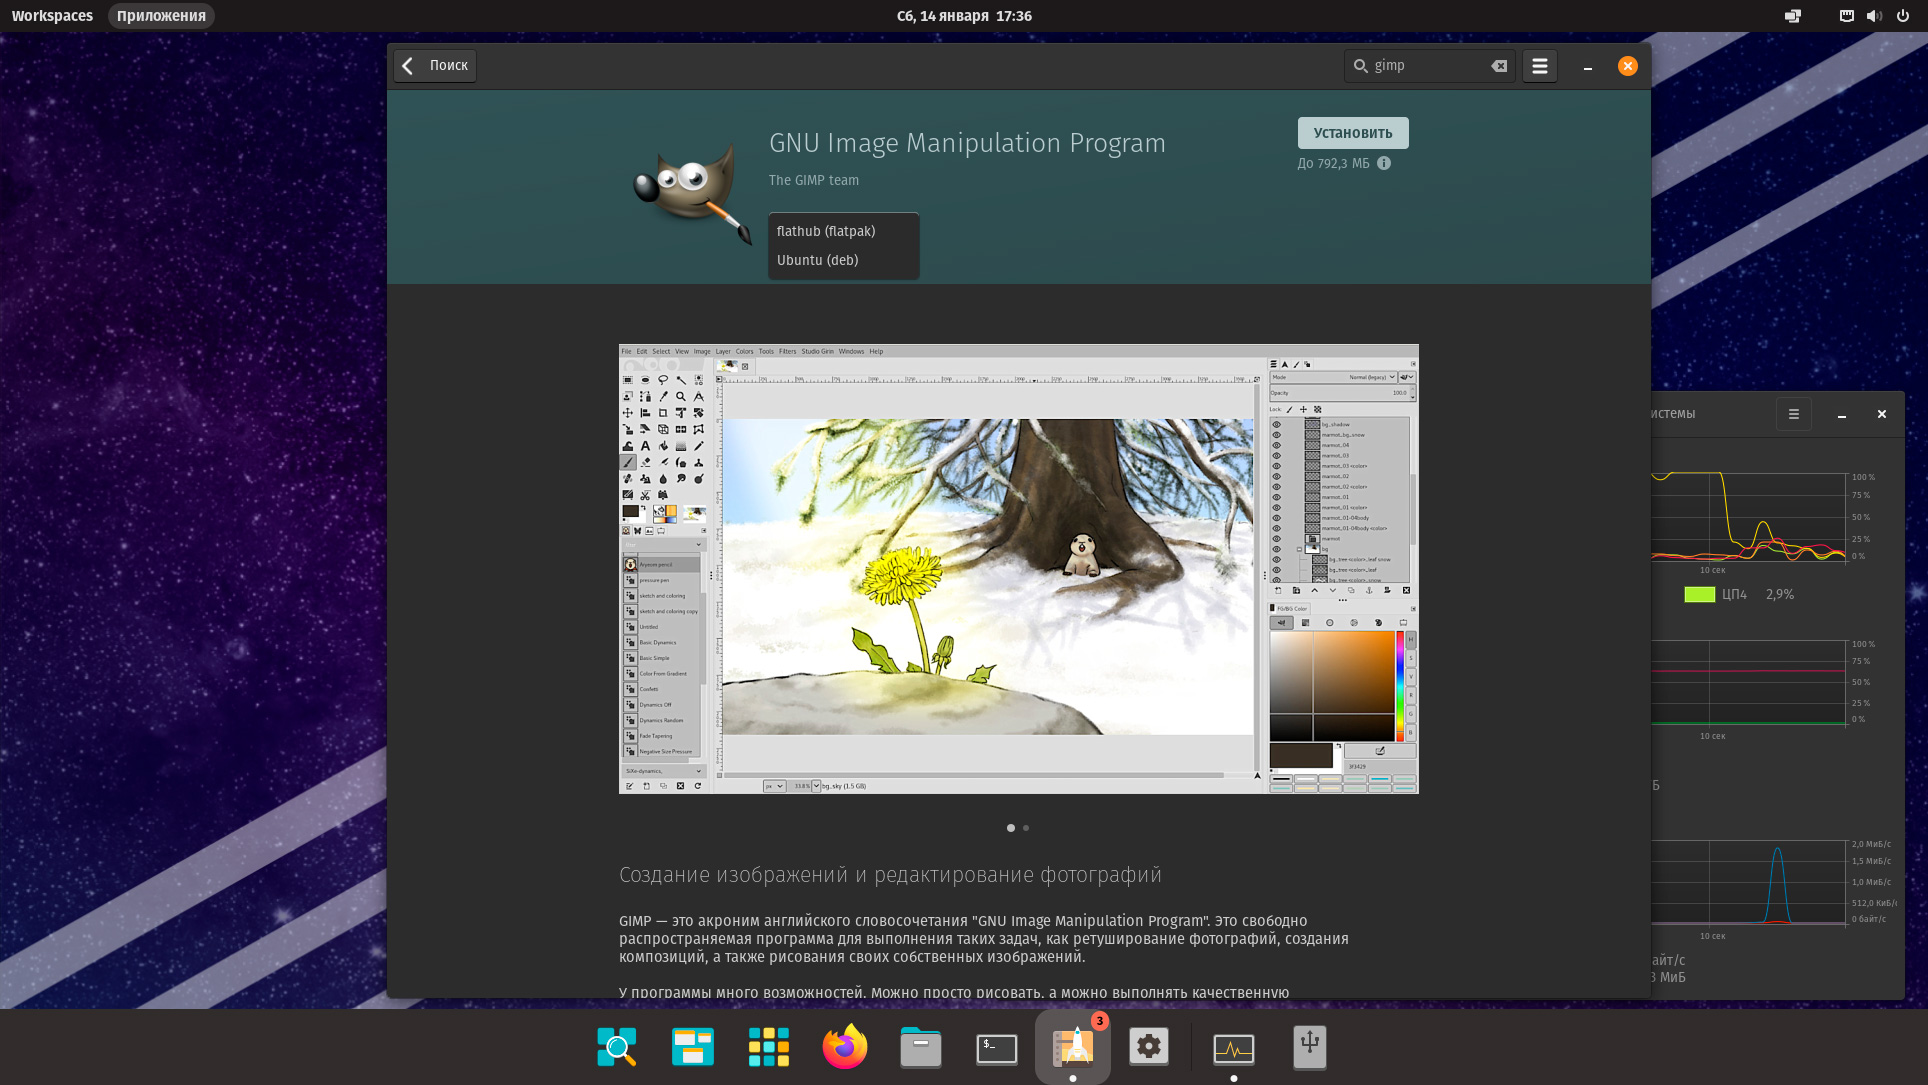Open info icon next to 792,3 МБ
Screen dimensions: 1928x1085
pyautogui.click(x=1384, y=163)
